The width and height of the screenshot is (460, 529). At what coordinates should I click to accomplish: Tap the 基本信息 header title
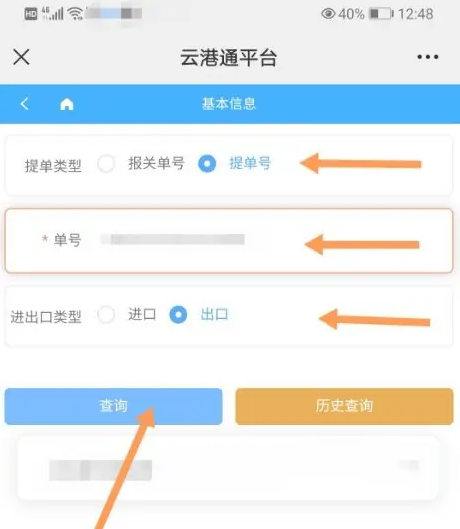point(229,104)
